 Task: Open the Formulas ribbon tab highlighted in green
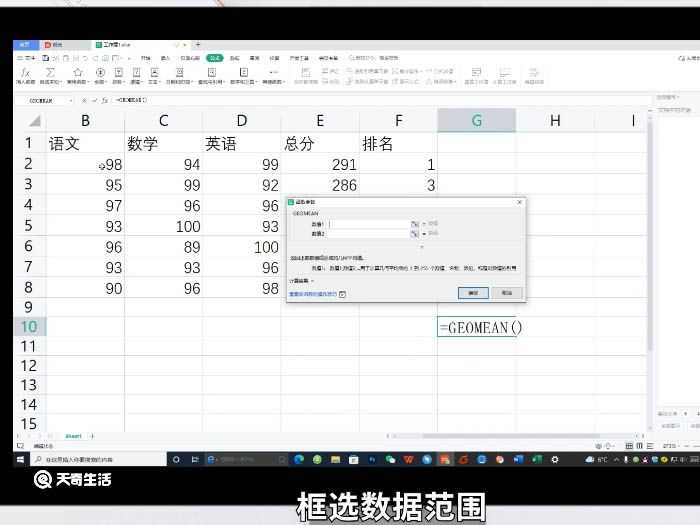(x=215, y=58)
